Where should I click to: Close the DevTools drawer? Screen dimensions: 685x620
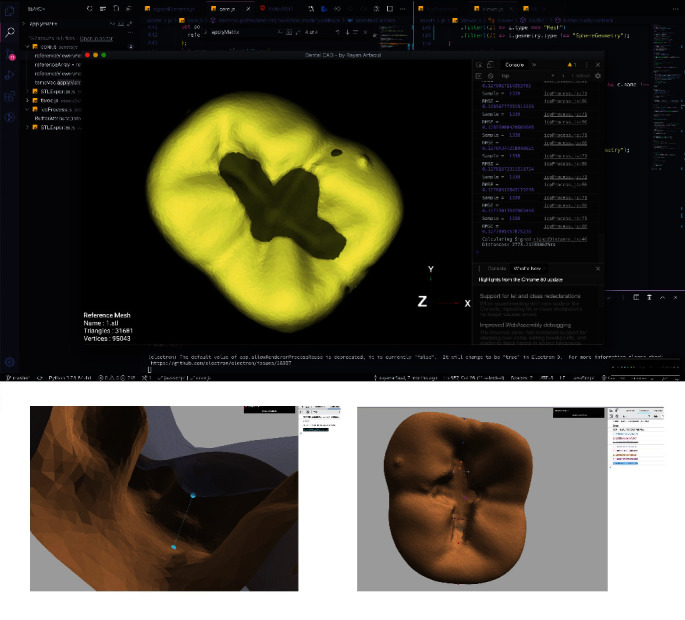(x=598, y=268)
